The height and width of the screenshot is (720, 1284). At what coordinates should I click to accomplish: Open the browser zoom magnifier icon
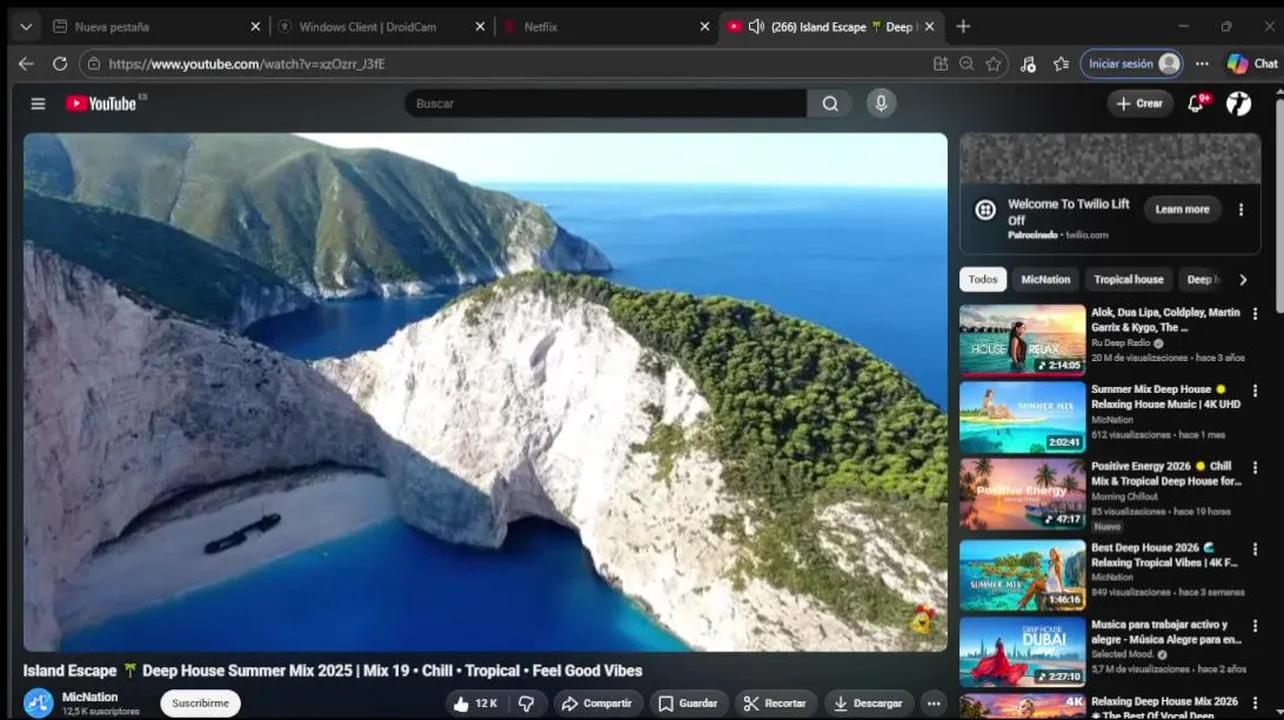pyautogui.click(x=966, y=64)
